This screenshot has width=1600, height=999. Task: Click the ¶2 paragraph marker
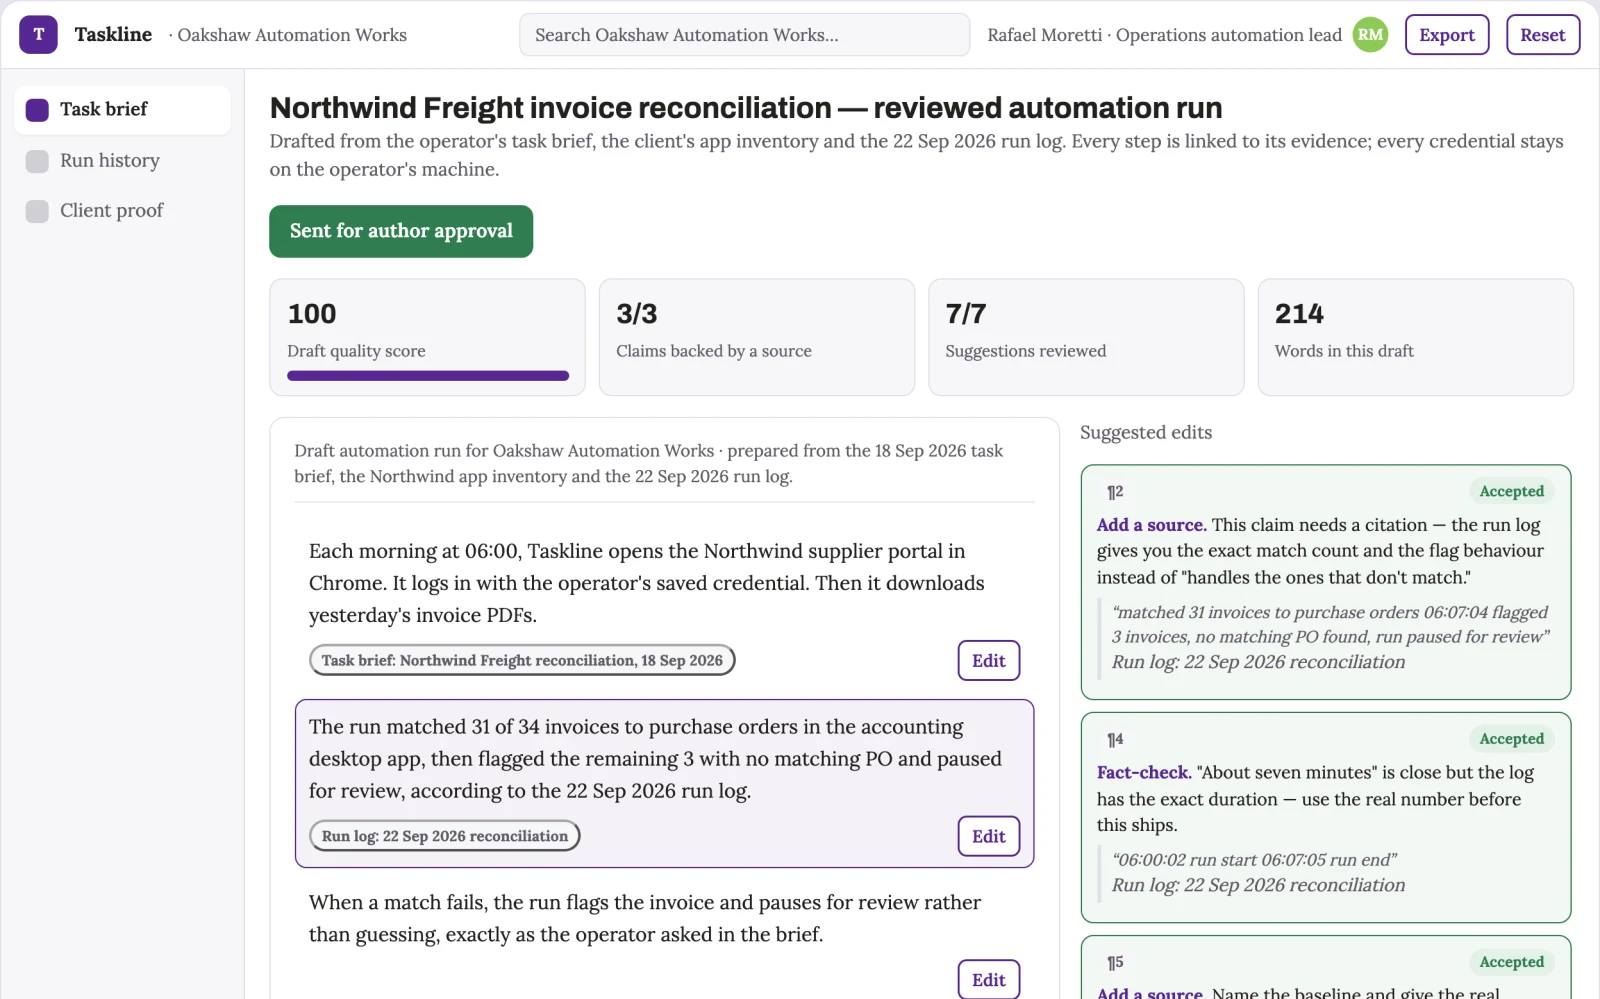tap(1115, 492)
